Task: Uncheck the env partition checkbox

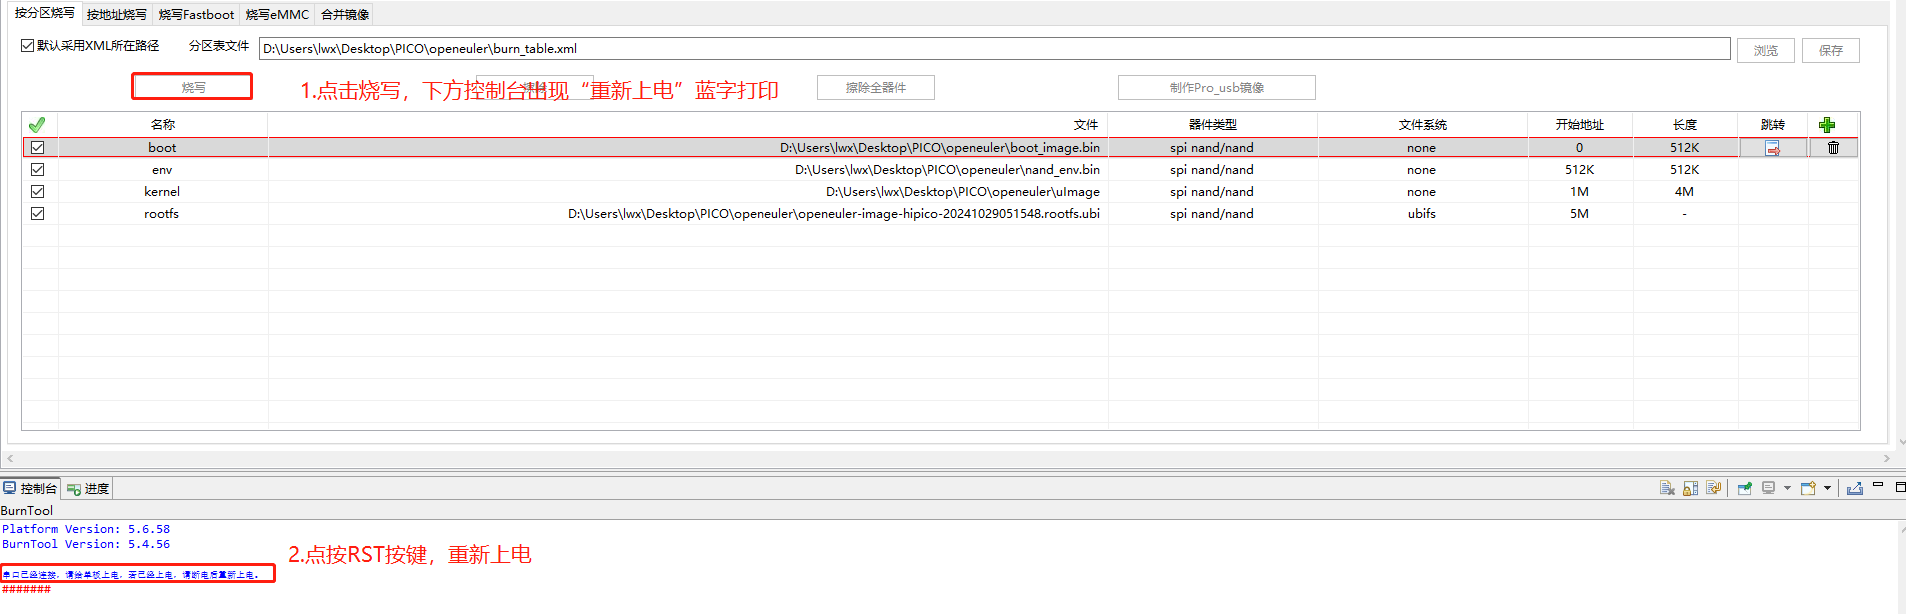Action: (x=38, y=170)
